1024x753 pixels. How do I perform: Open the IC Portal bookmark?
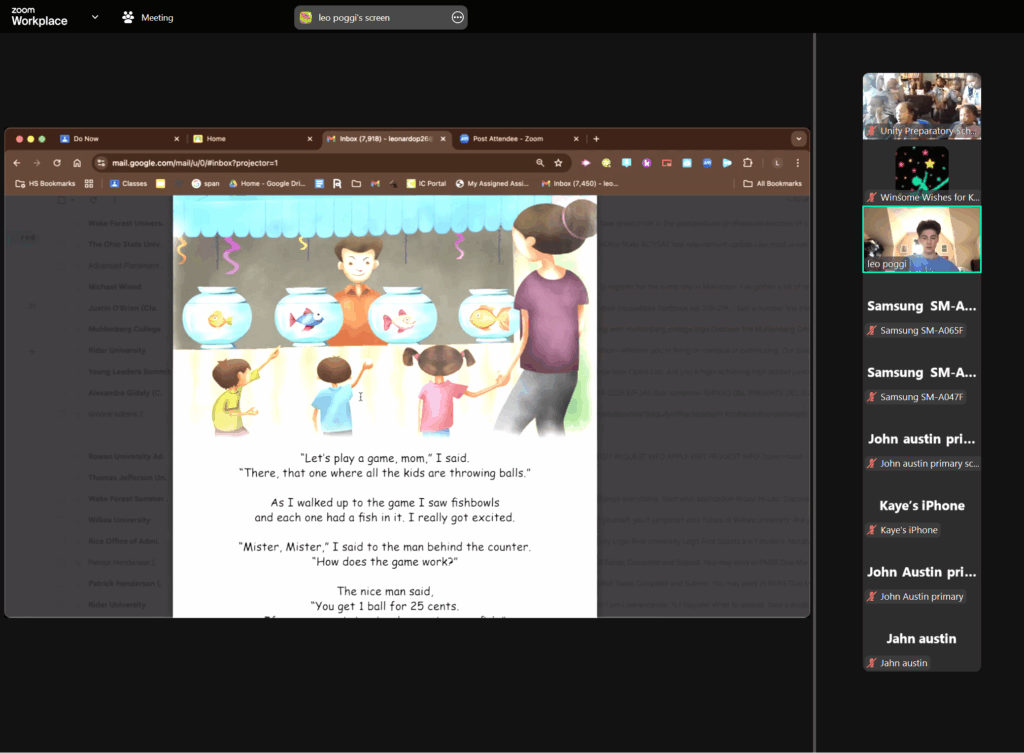pyautogui.click(x=425, y=184)
